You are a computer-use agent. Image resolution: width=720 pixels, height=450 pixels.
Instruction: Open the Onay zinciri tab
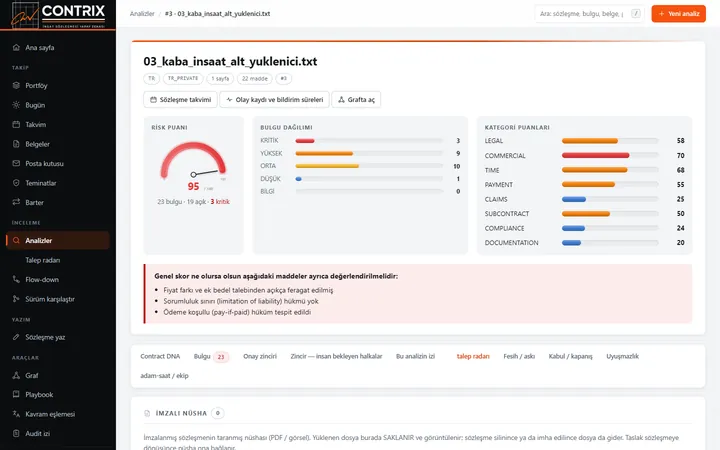point(260,356)
